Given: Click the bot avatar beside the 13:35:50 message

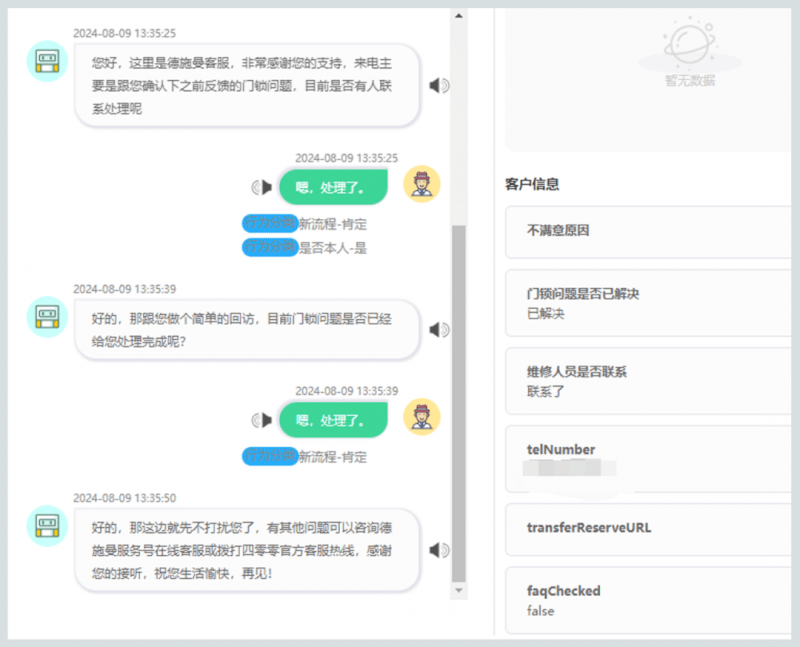Looking at the screenshot, I should click(47, 526).
